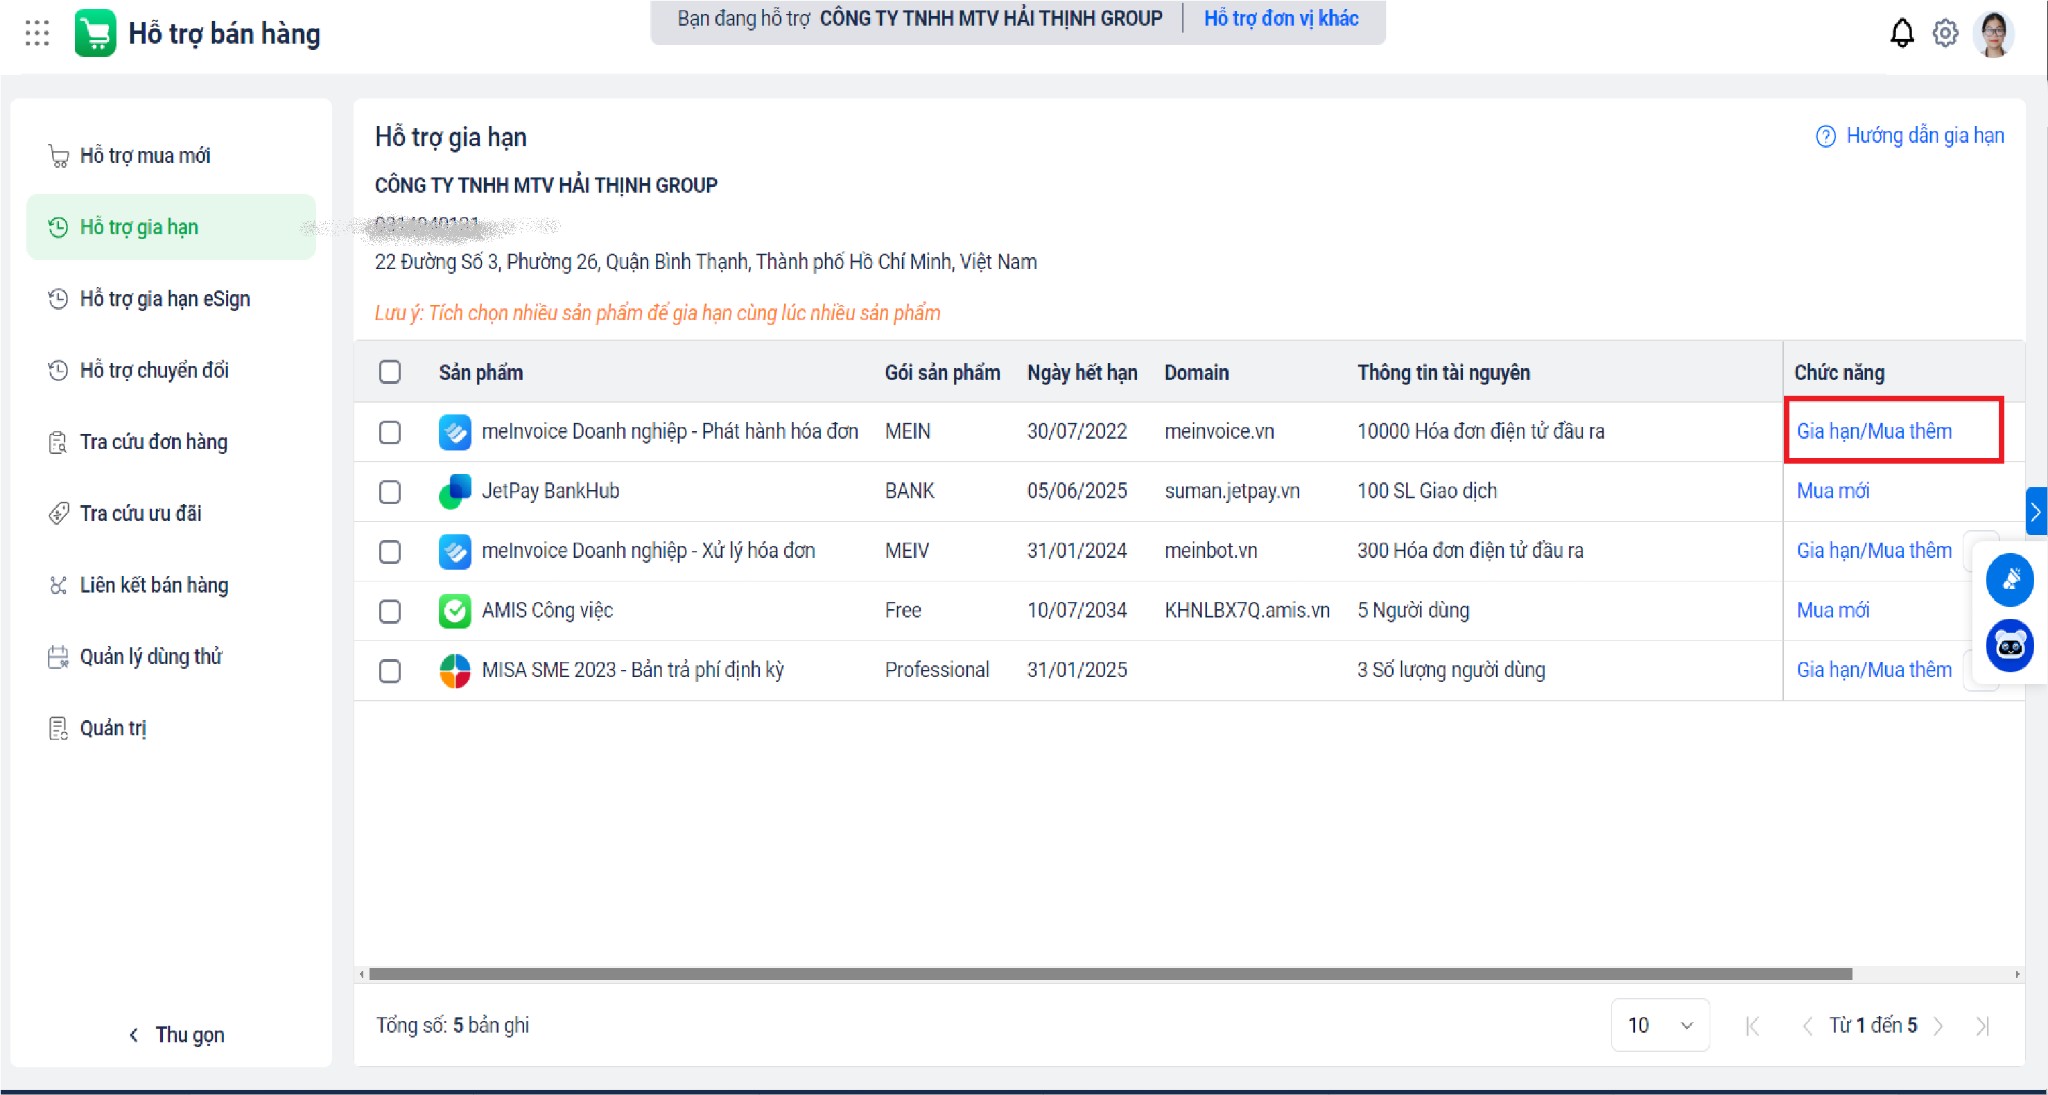
Task: Select all products with header checkbox
Action: point(390,372)
